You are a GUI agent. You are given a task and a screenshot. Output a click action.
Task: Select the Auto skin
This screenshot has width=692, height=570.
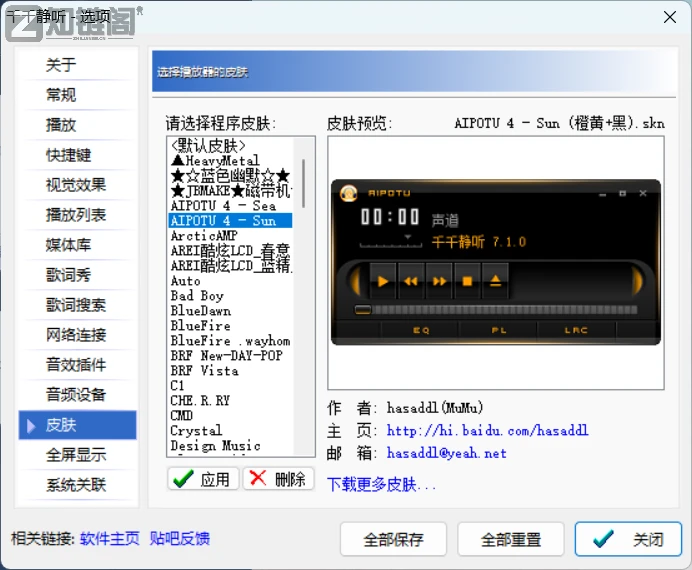[x=230, y=281]
